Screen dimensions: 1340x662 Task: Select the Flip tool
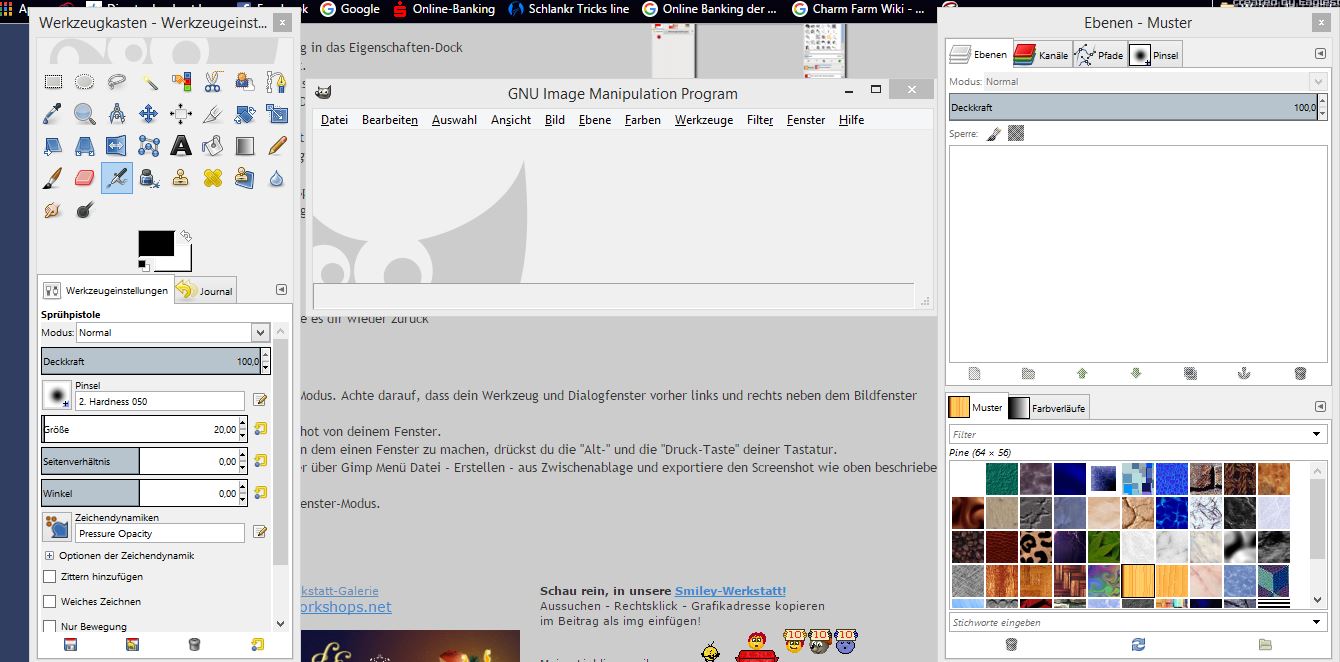117,146
